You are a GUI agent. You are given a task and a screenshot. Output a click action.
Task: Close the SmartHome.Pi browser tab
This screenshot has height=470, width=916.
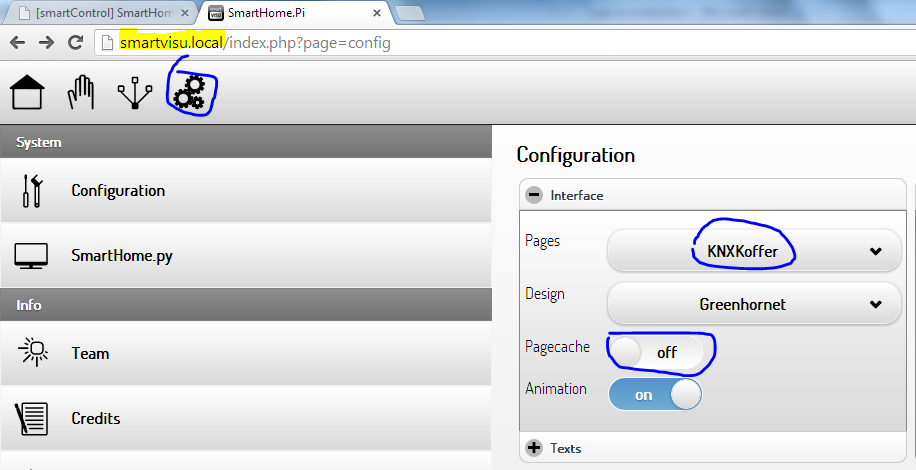377,13
